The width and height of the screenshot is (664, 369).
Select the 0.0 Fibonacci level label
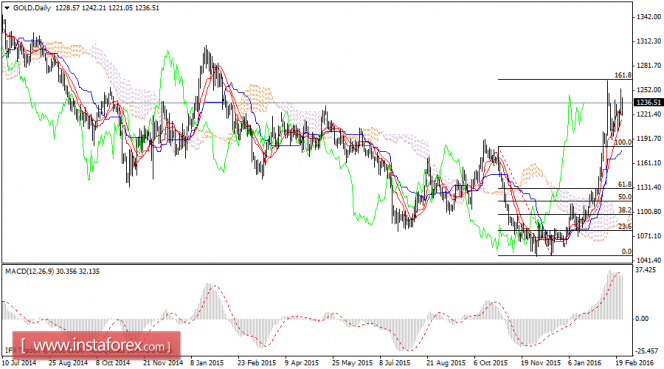pos(626,252)
